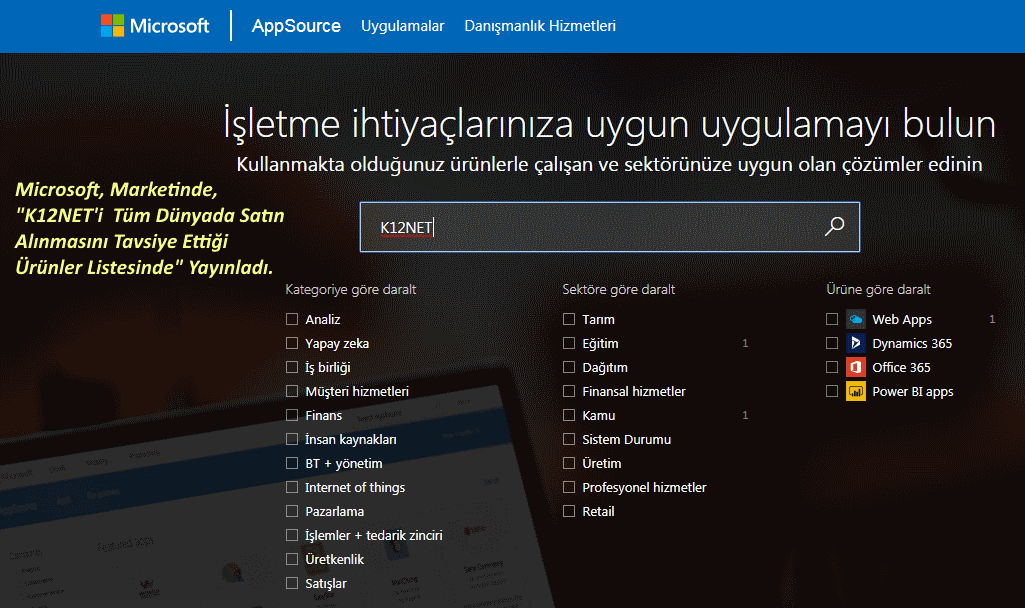
Task: Check the Analiz category checkbox
Action: pyautogui.click(x=292, y=320)
